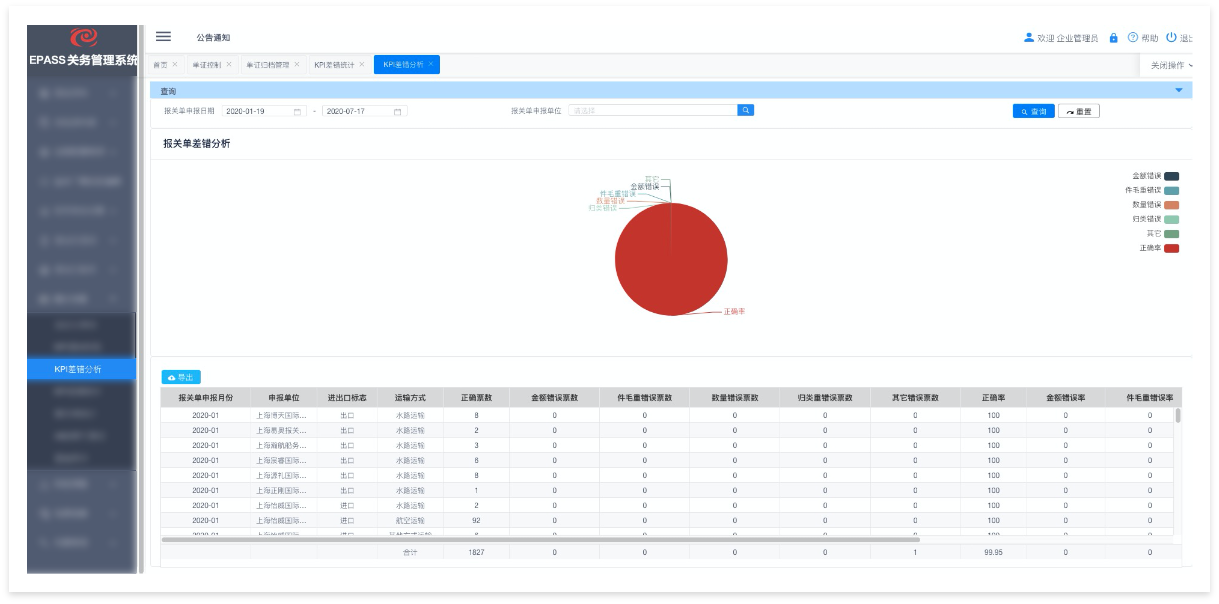The image size is (1219, 604).
Task: Click the 归类重错误票数 column header
Action: tap(825, 397)
